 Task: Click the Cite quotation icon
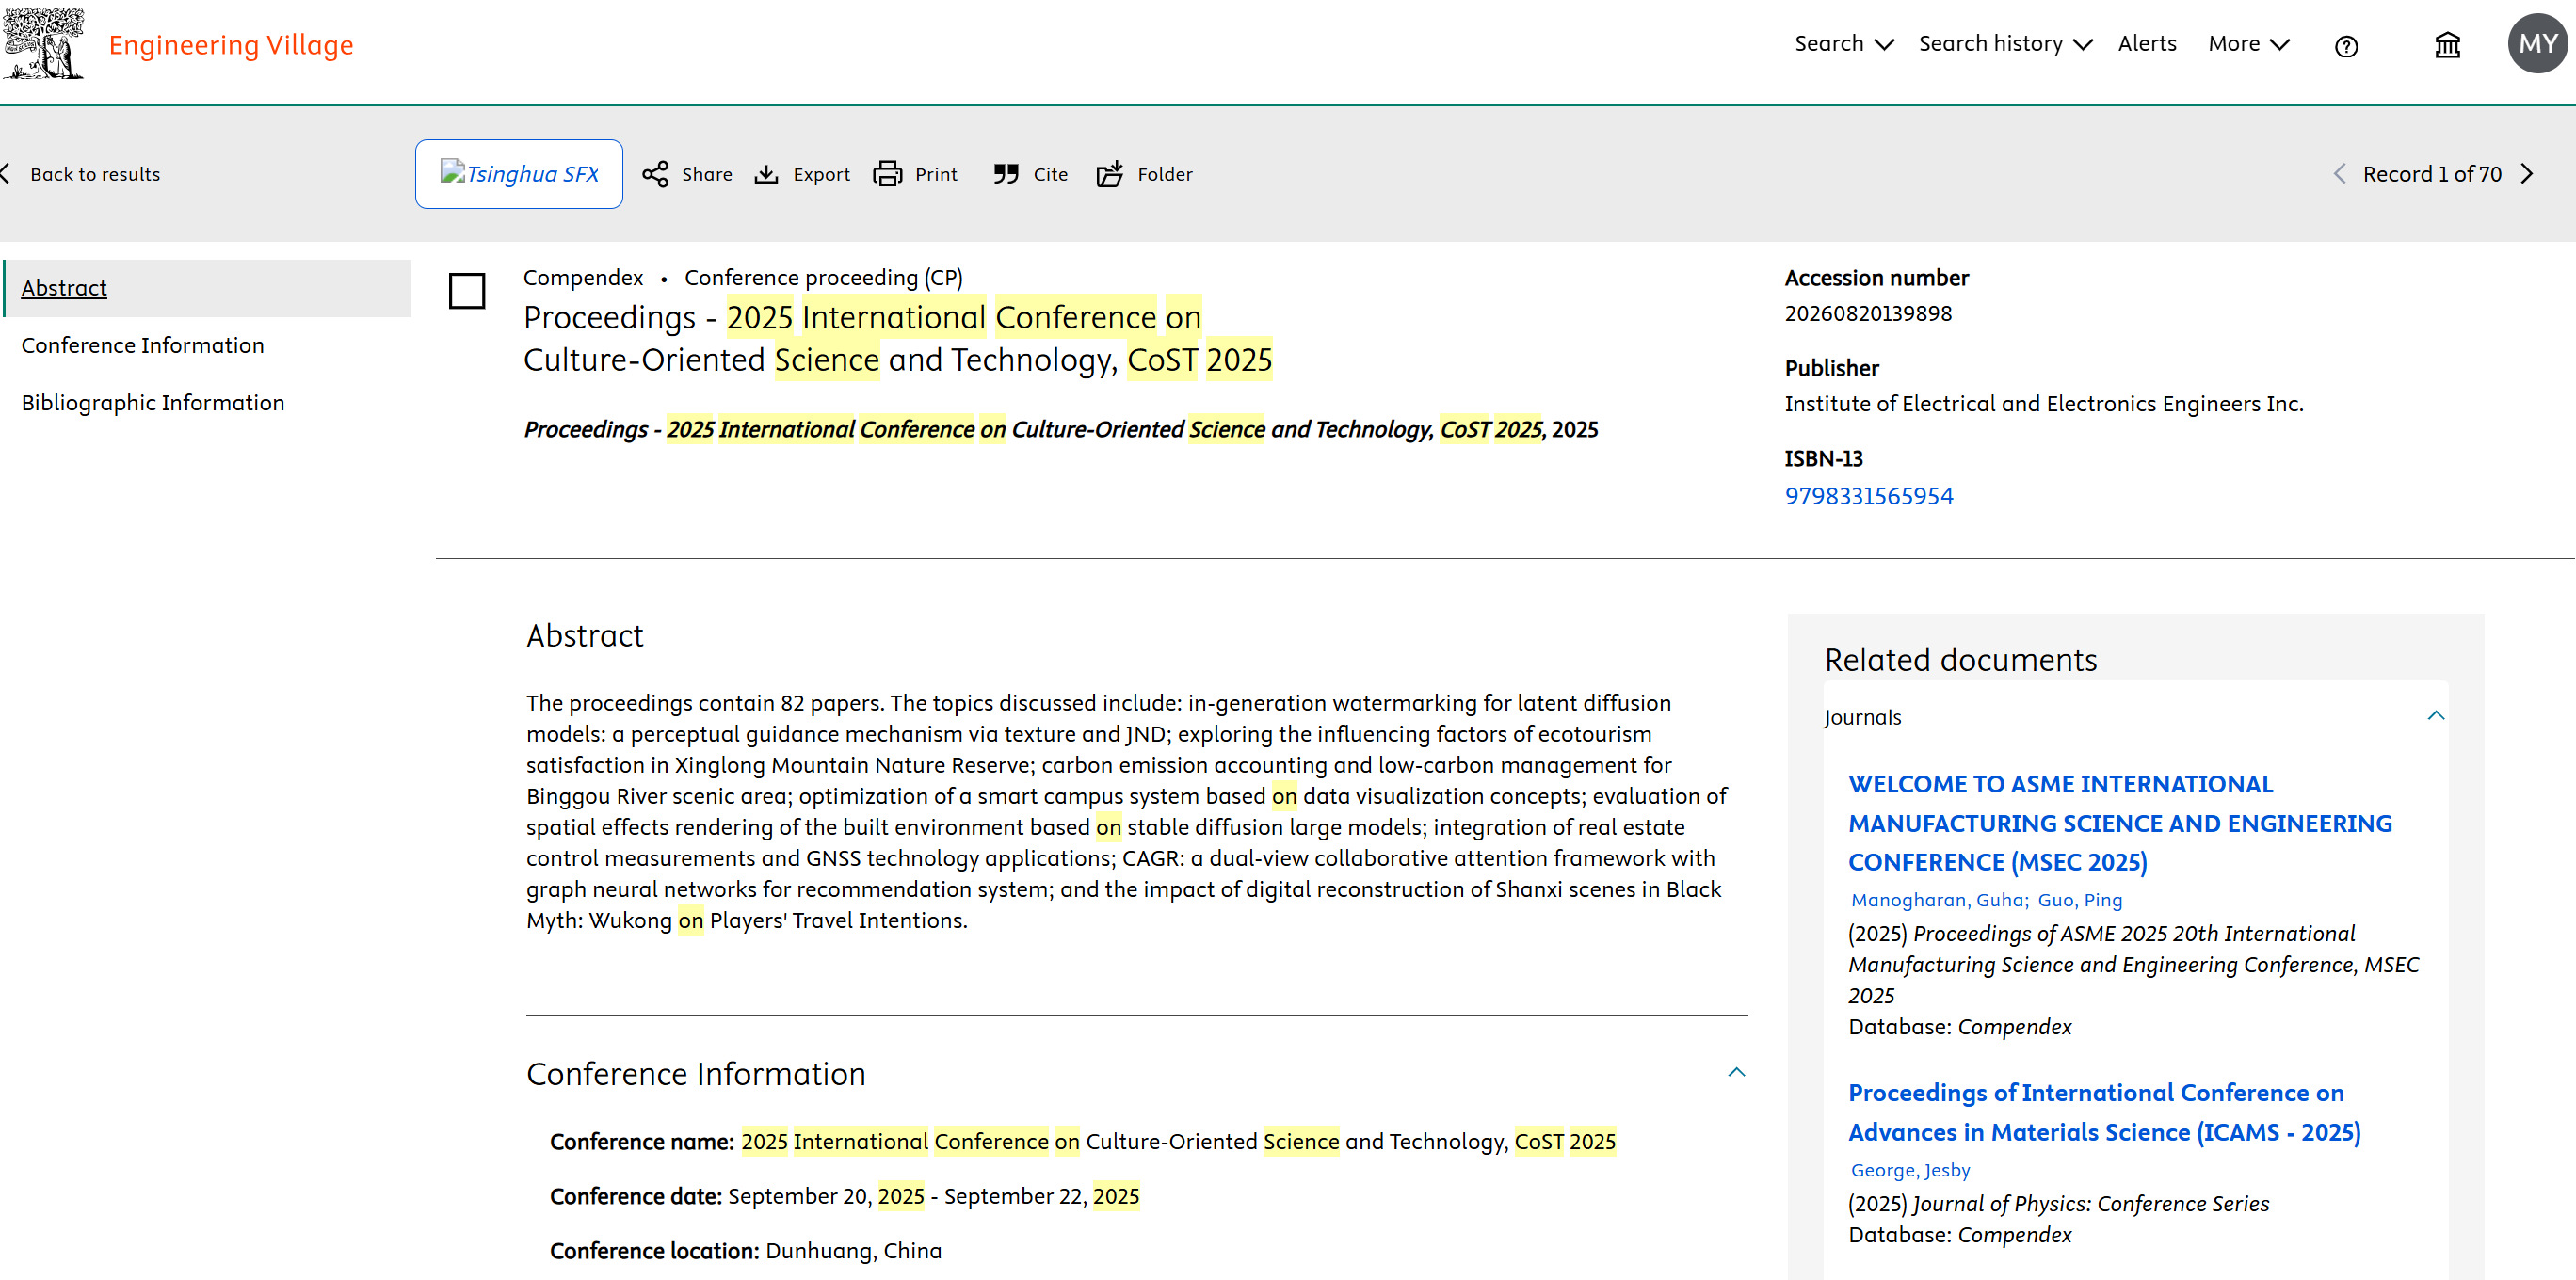1006,174
